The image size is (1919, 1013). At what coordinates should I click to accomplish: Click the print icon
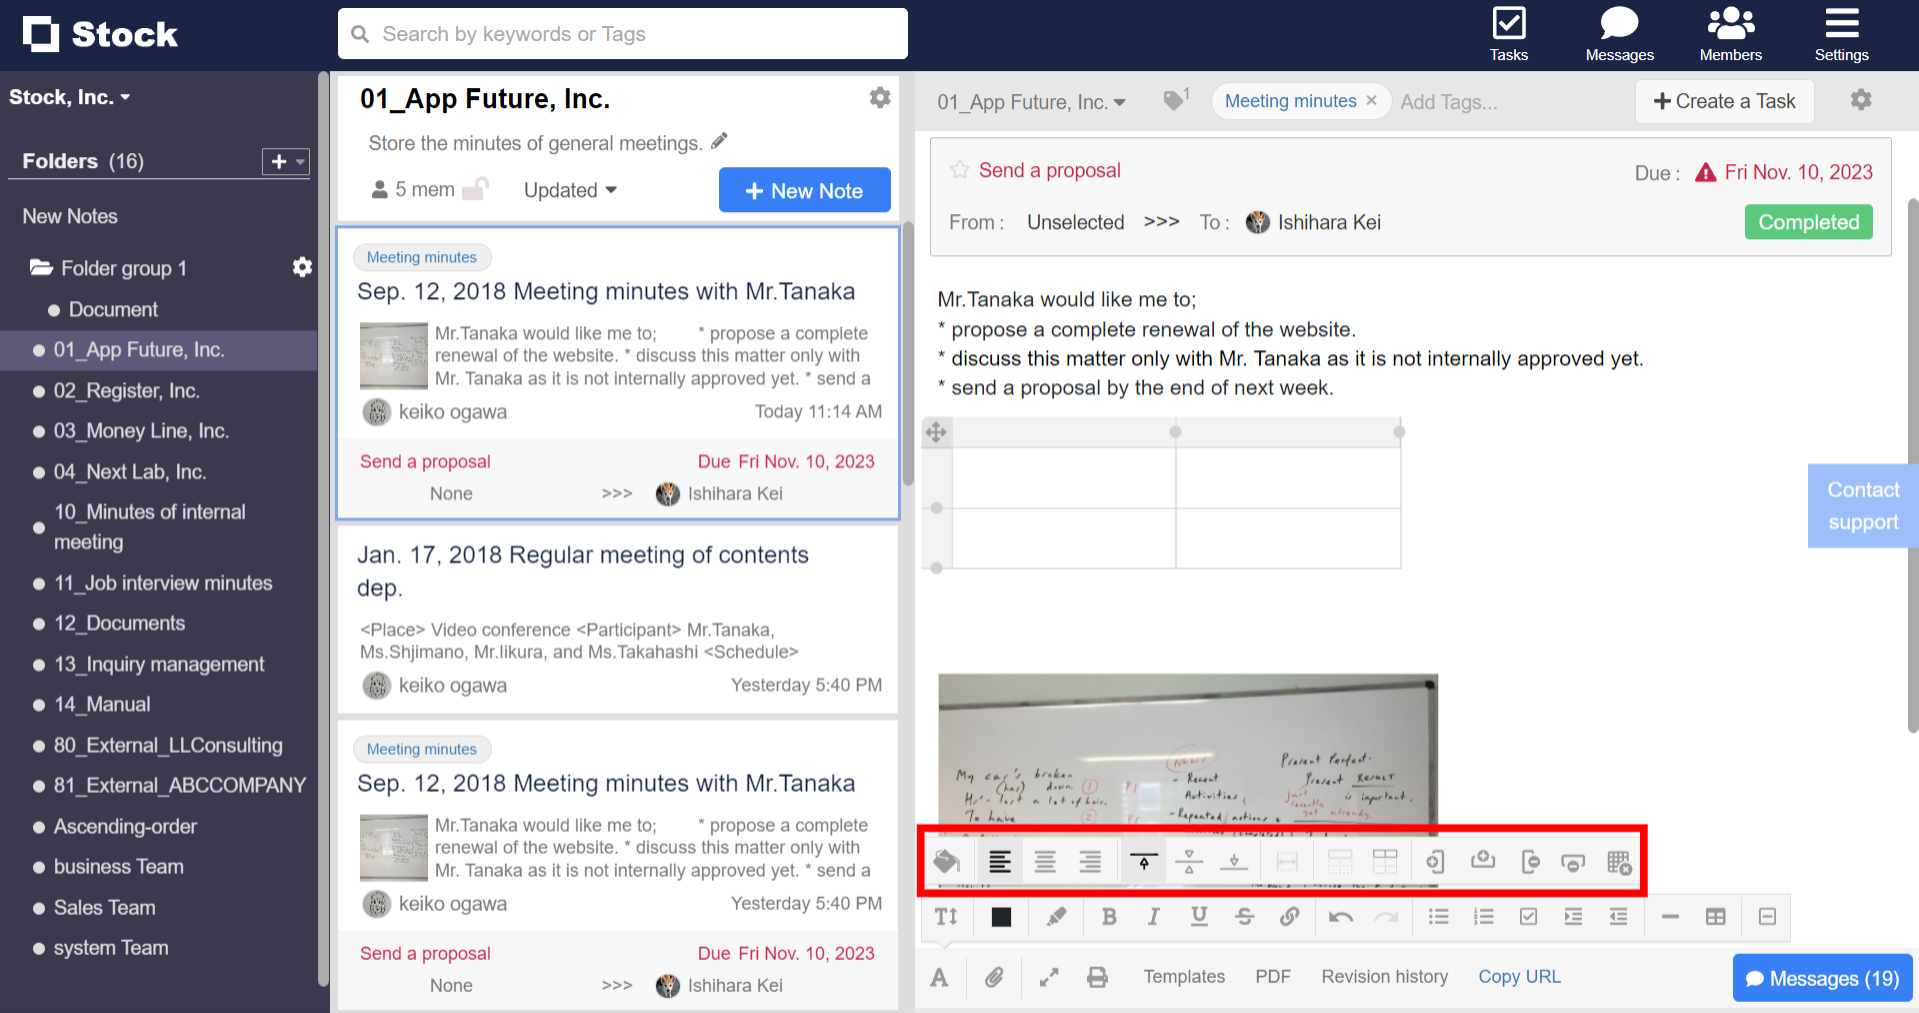1097,977
